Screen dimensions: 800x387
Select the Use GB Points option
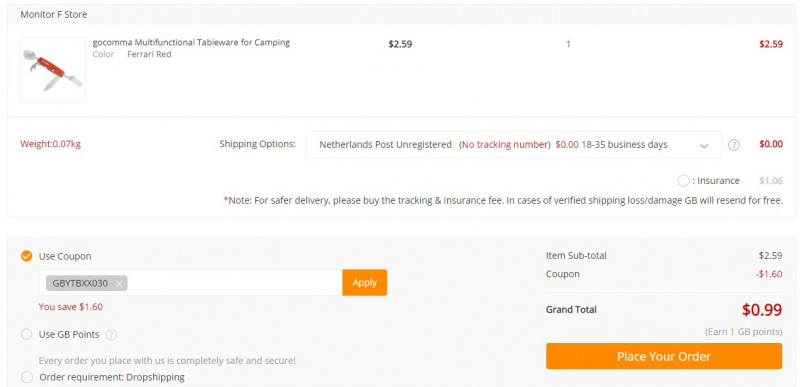point(27,334)
